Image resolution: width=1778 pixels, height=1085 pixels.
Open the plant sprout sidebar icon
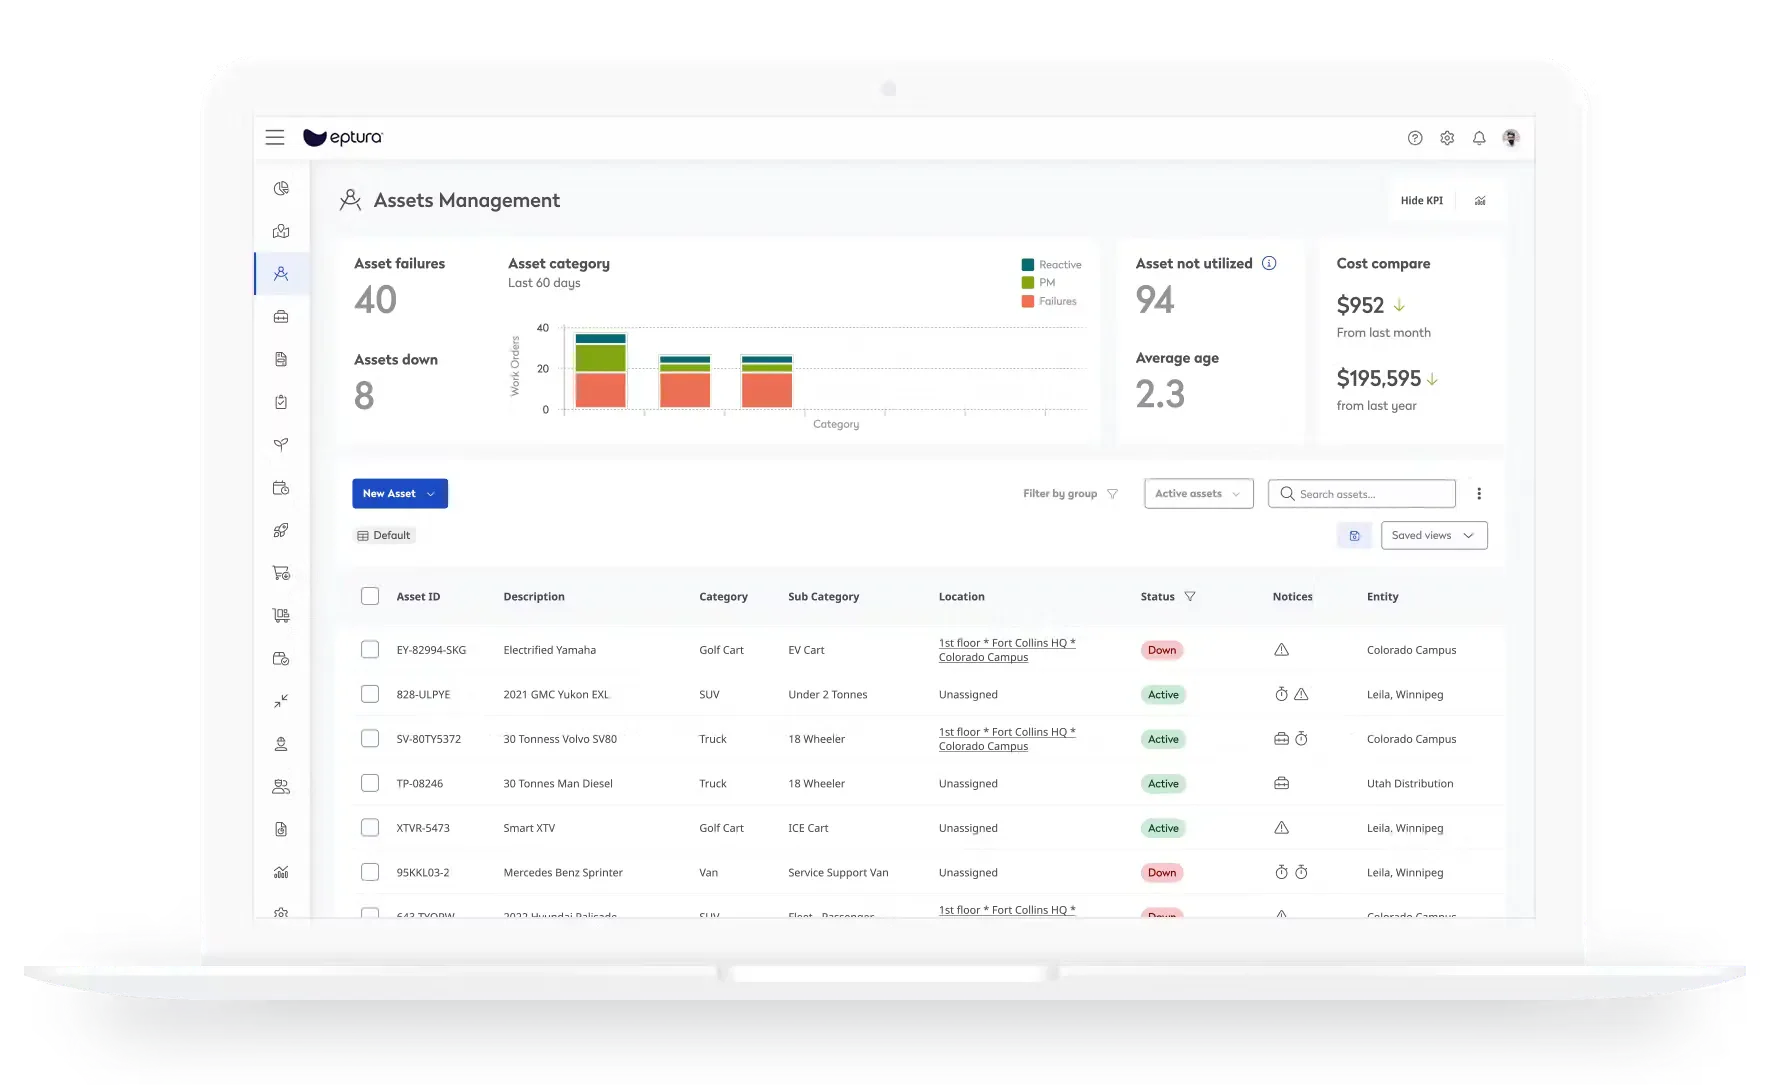click(281, 444)
